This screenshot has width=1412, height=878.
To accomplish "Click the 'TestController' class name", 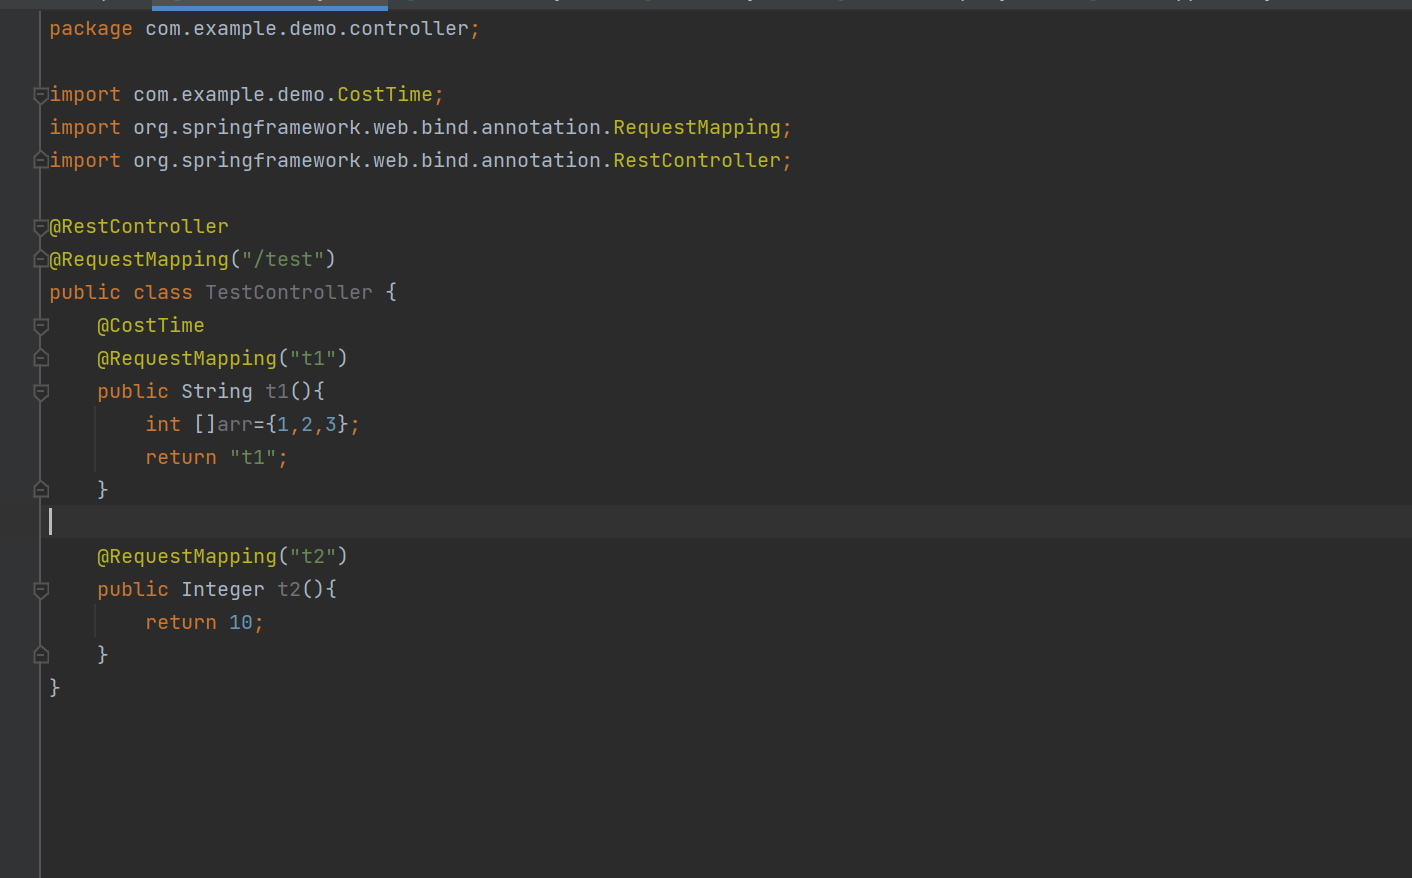I will pyautogui.click(x=289, y=292).
